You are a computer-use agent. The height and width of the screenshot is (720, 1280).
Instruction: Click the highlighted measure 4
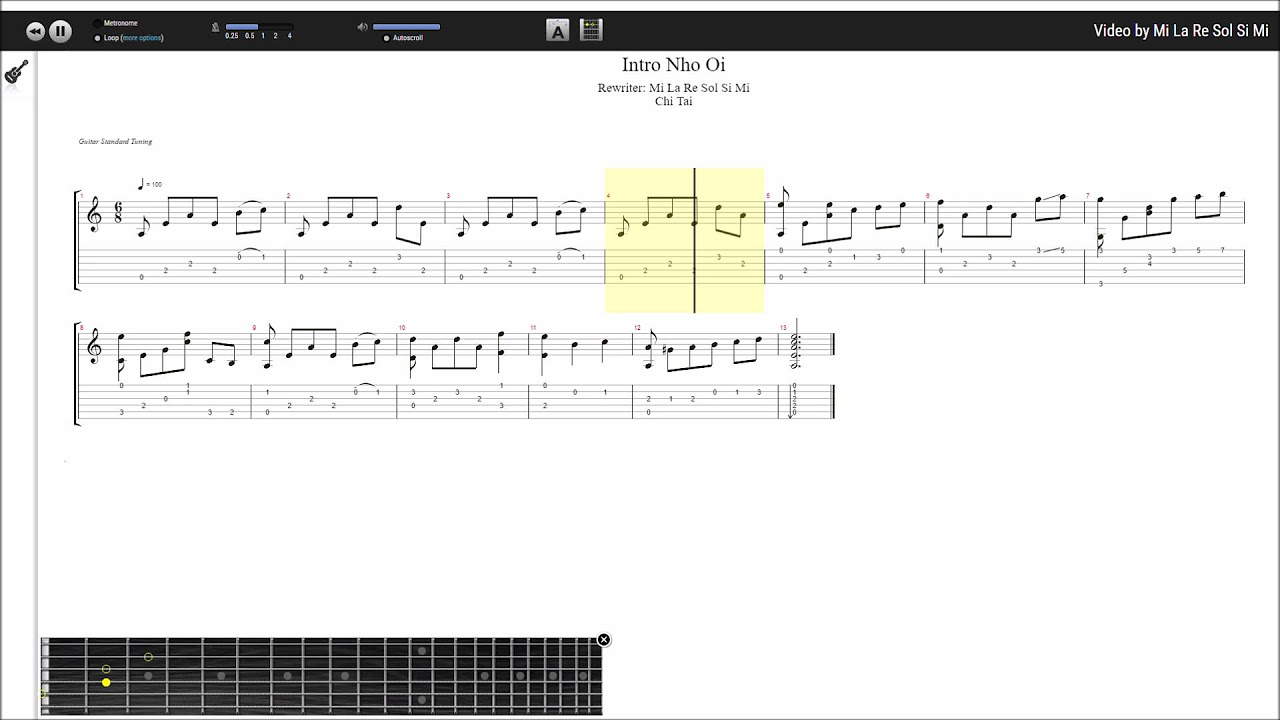point(685,240)
